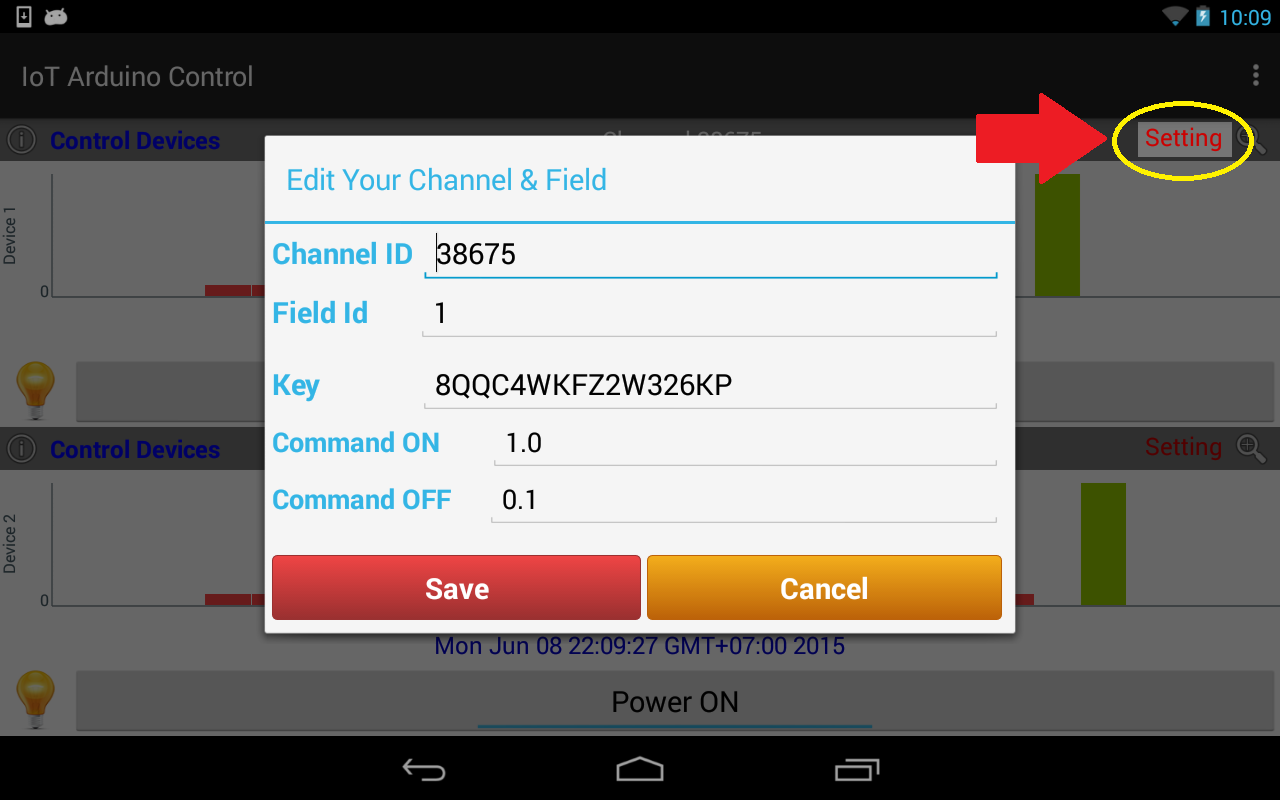Tap the info icon beside Device 2 Control Devices

(x=21, y=449)
